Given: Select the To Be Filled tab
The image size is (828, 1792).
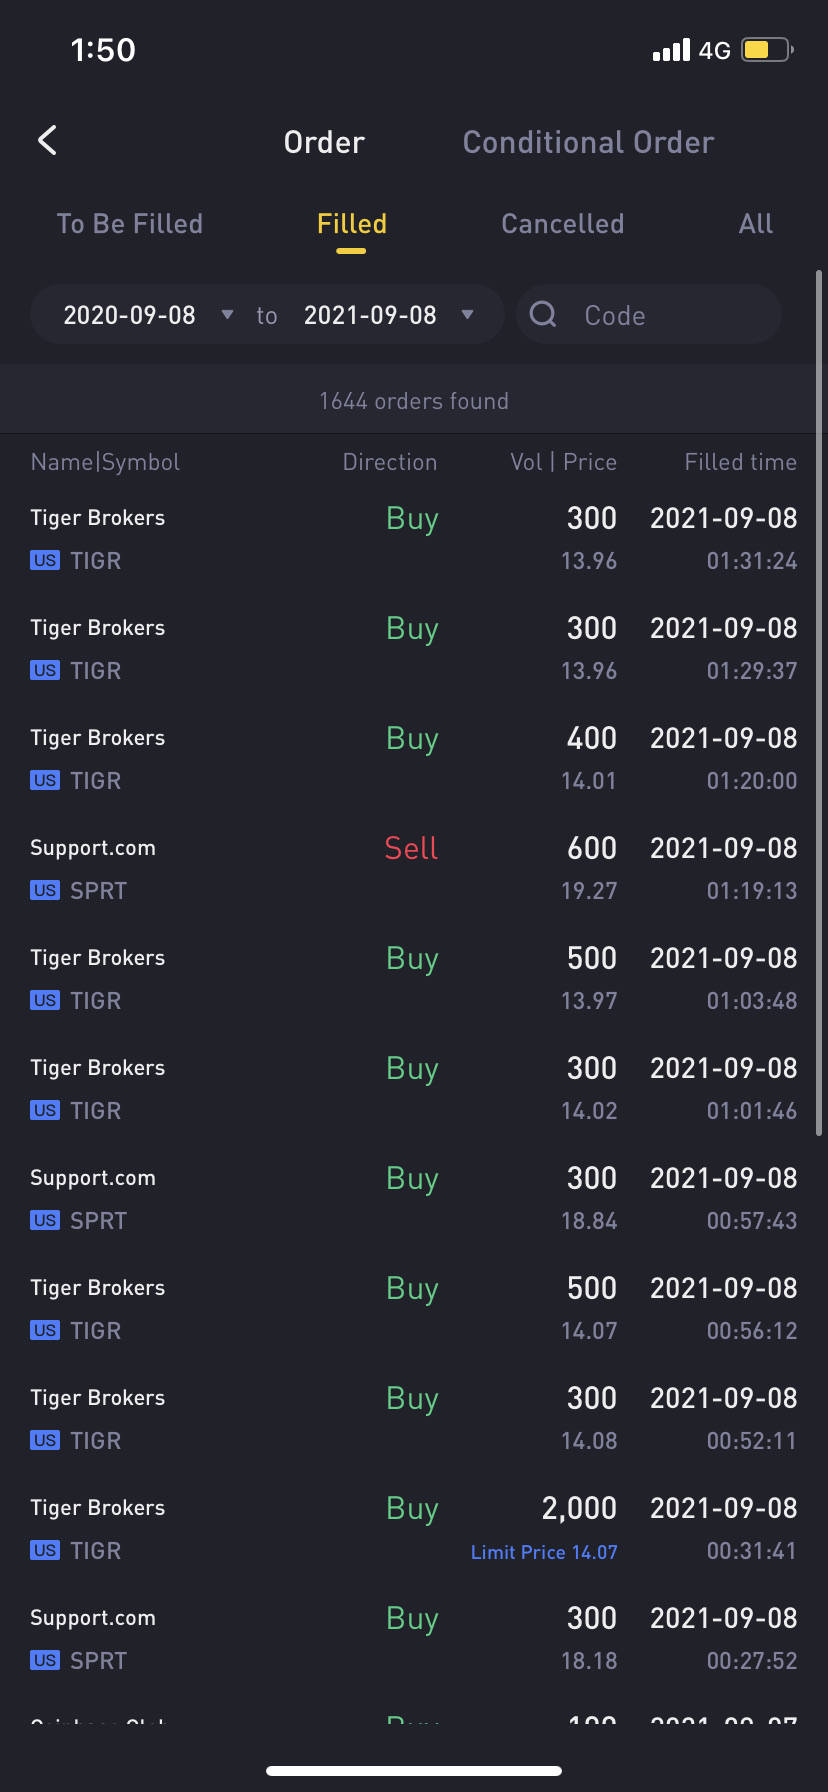Looking at the screenshot, I should coord(130,224).
